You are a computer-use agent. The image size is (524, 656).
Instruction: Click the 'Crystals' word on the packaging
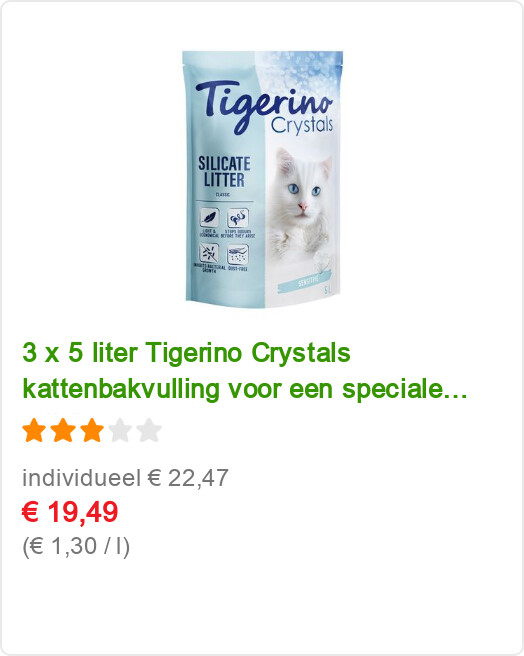(x=302, y=125)
